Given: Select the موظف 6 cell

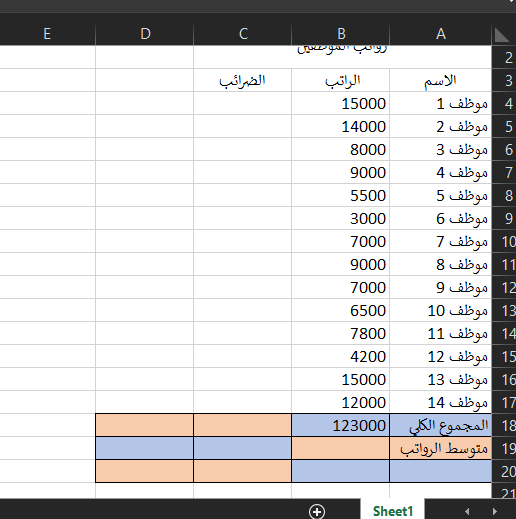Looking at the screenshot, I should (441, 219).
